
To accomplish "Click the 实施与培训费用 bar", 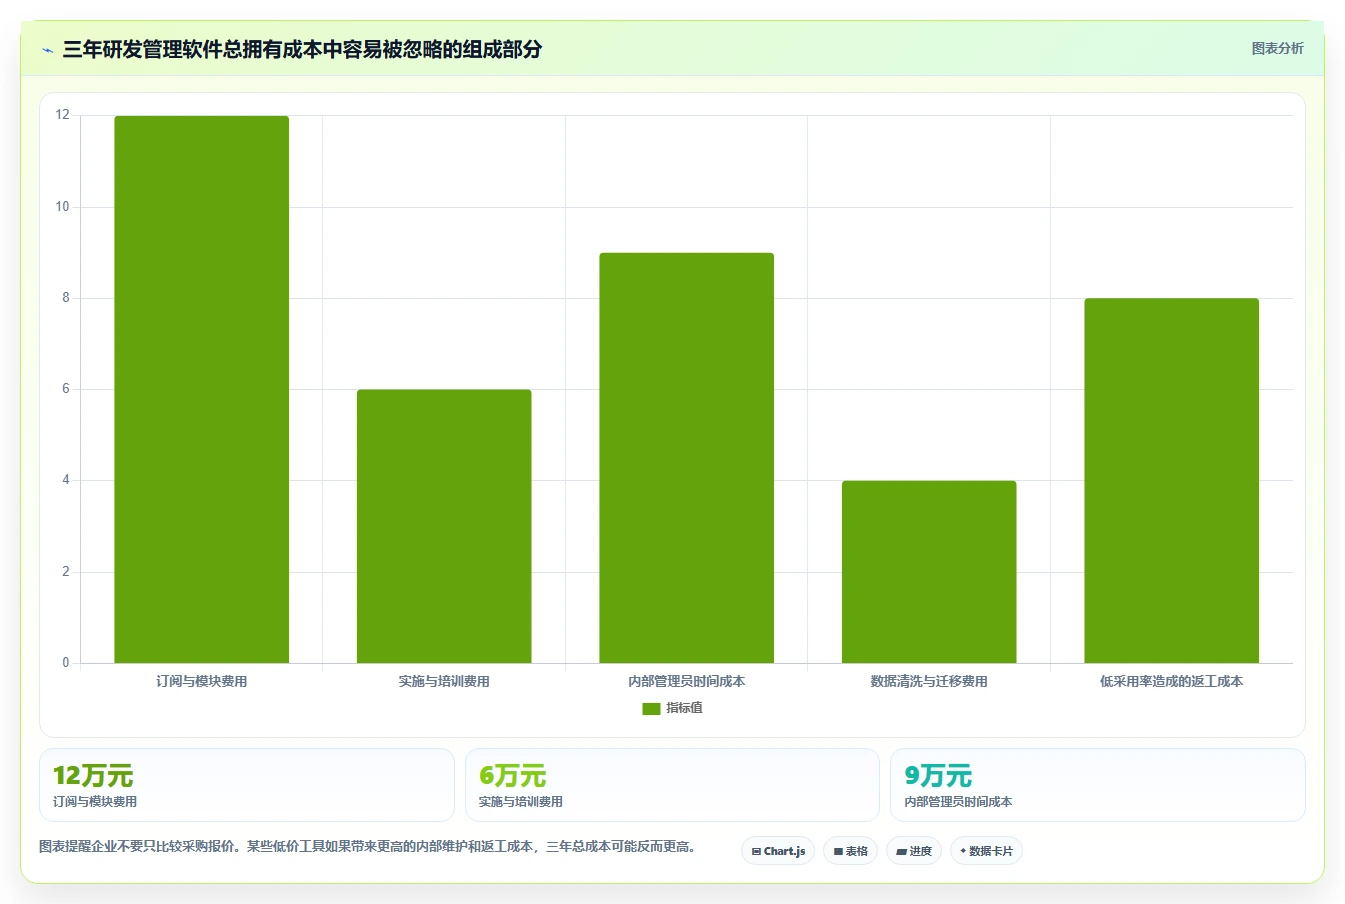I will [444, 526].
